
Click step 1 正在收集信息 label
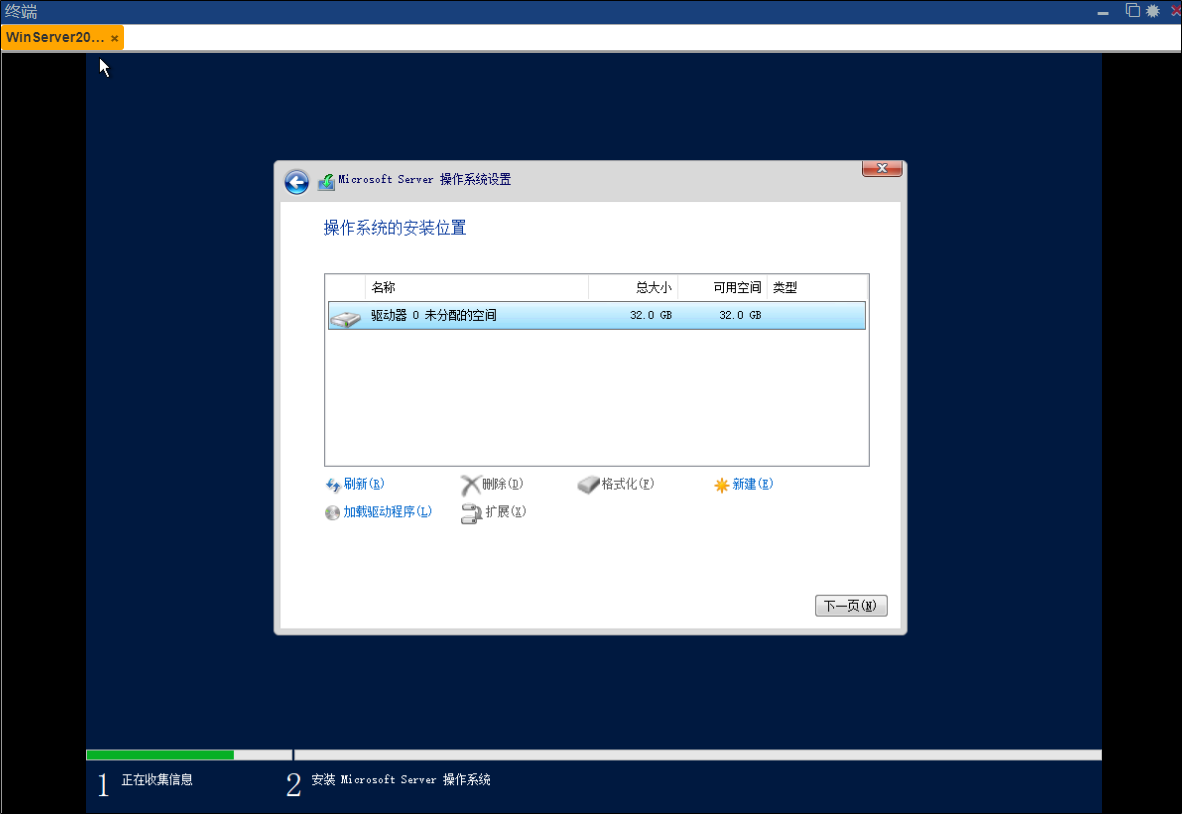click(157, 780)
